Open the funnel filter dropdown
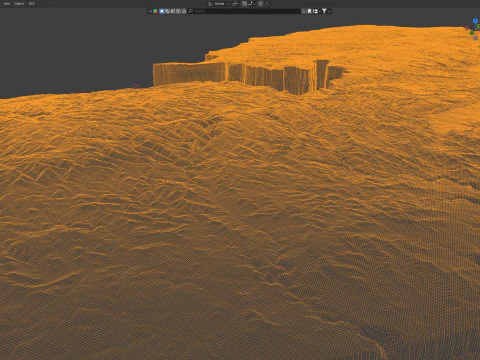The height and width of the screenshot is (360, 480). point(325,11)
